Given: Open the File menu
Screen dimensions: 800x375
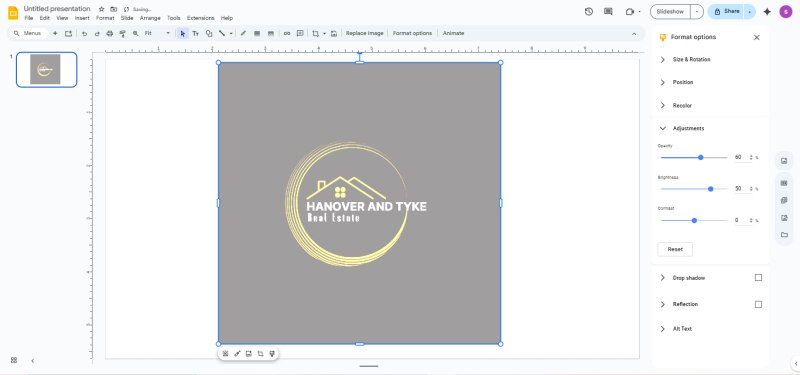Looking at the screenshot, I should click(x=29, y=18).
